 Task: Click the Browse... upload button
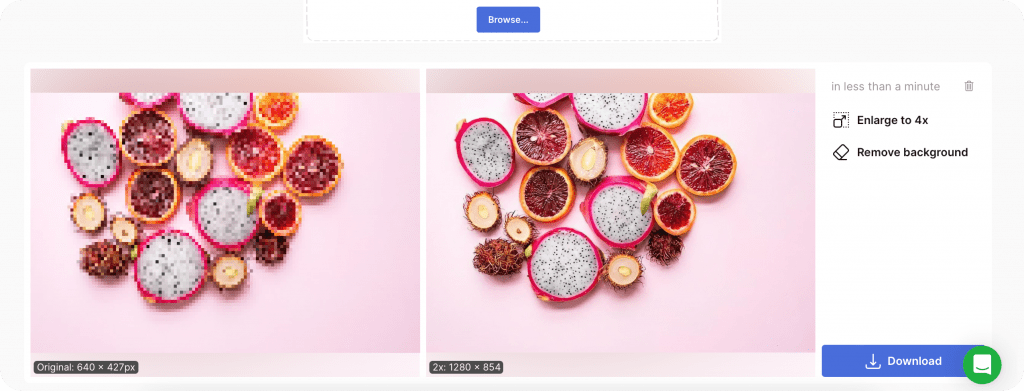(508, 20)
